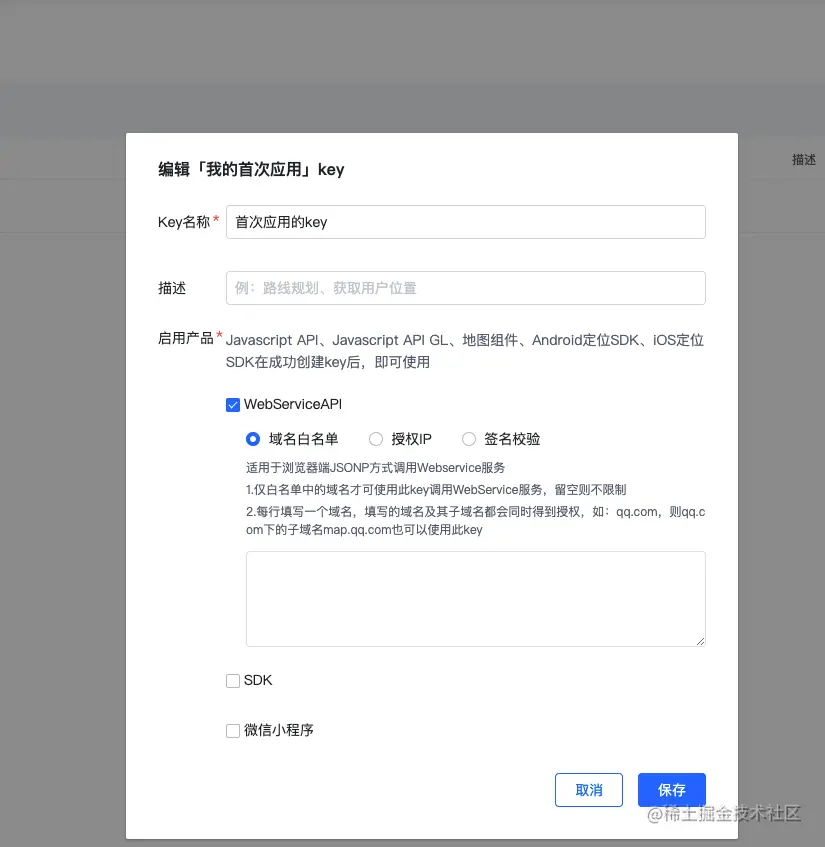This screenshot has height=847, width=825.
Task: Enable the SDK checkbox
Action: tap(233, 681)
